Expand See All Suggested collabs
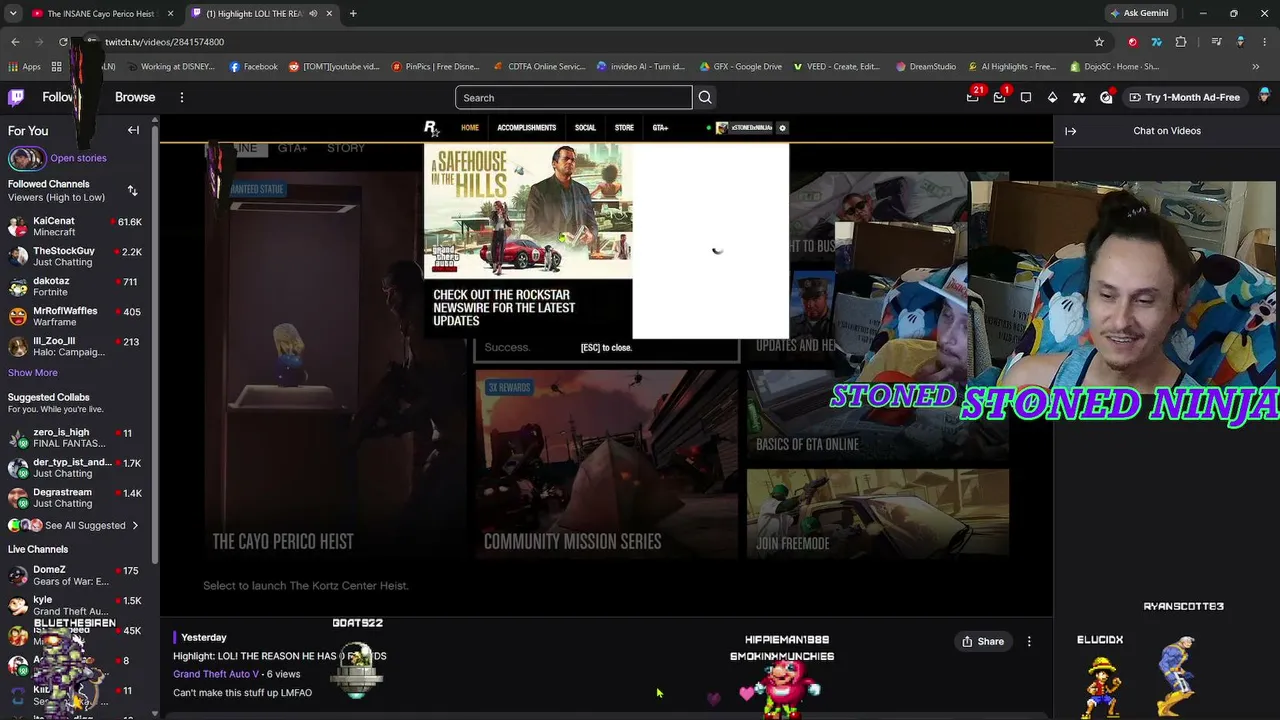Screen dimensions: 1280x720 point(85,525)
